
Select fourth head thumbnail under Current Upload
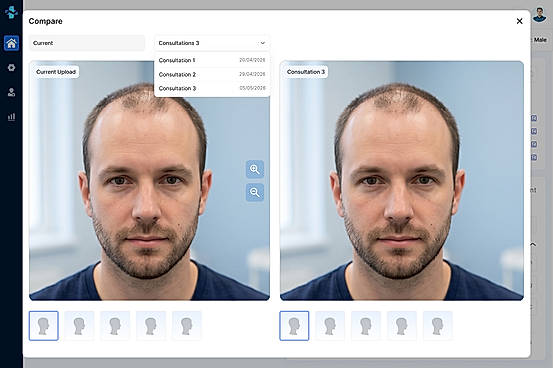151,326
